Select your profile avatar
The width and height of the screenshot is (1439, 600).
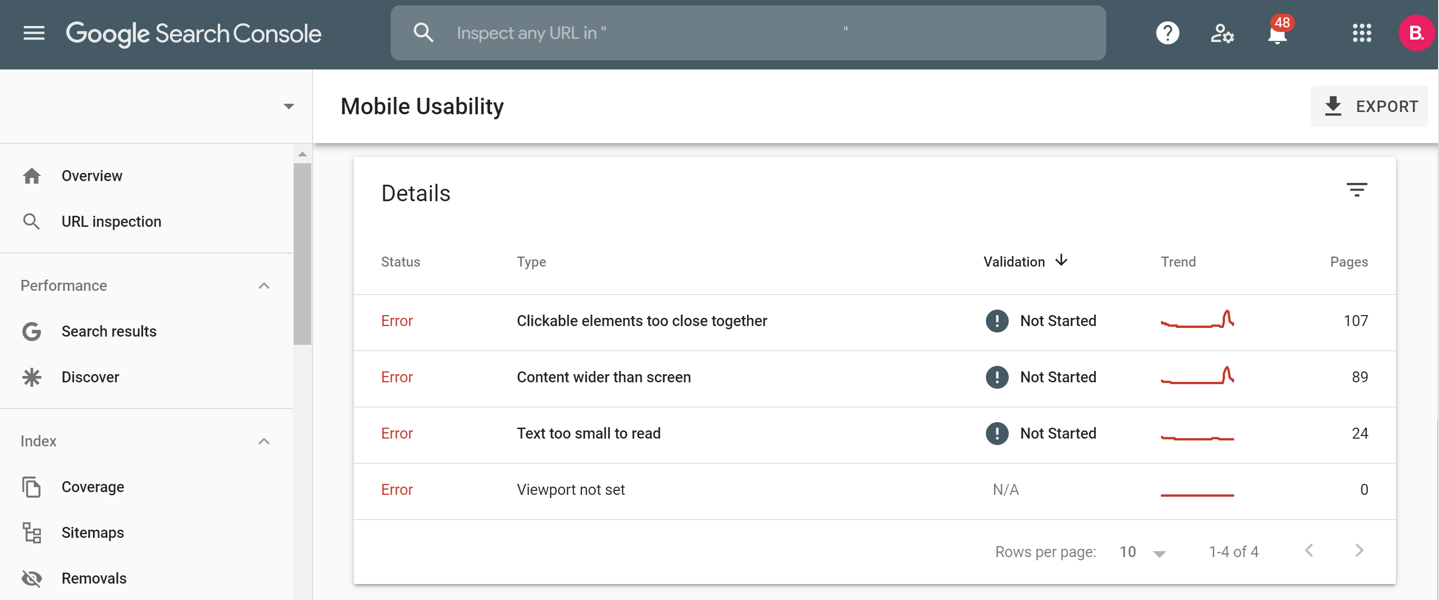(x=1416, y=31)
